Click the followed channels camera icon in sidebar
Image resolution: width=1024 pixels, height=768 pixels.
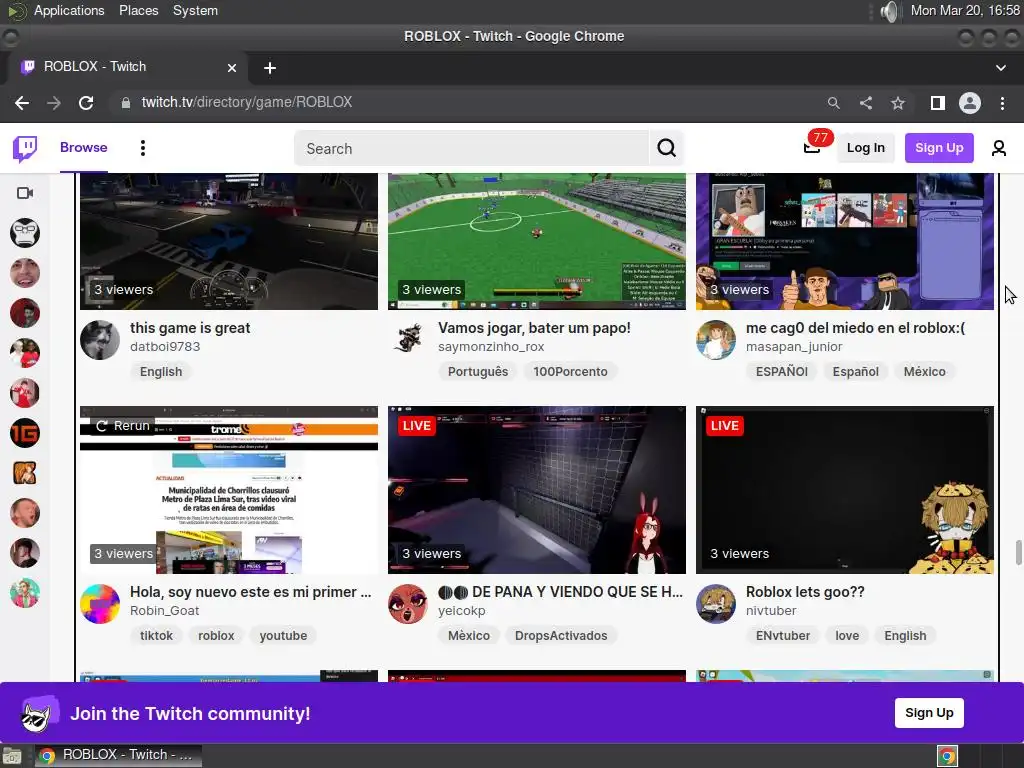tap(25, 193)
